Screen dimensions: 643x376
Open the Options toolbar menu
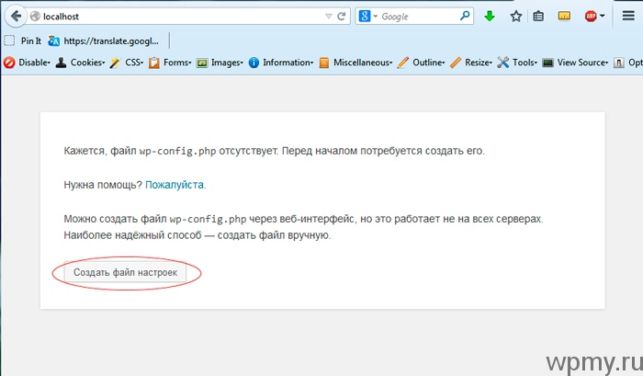(x=628, y=62)
